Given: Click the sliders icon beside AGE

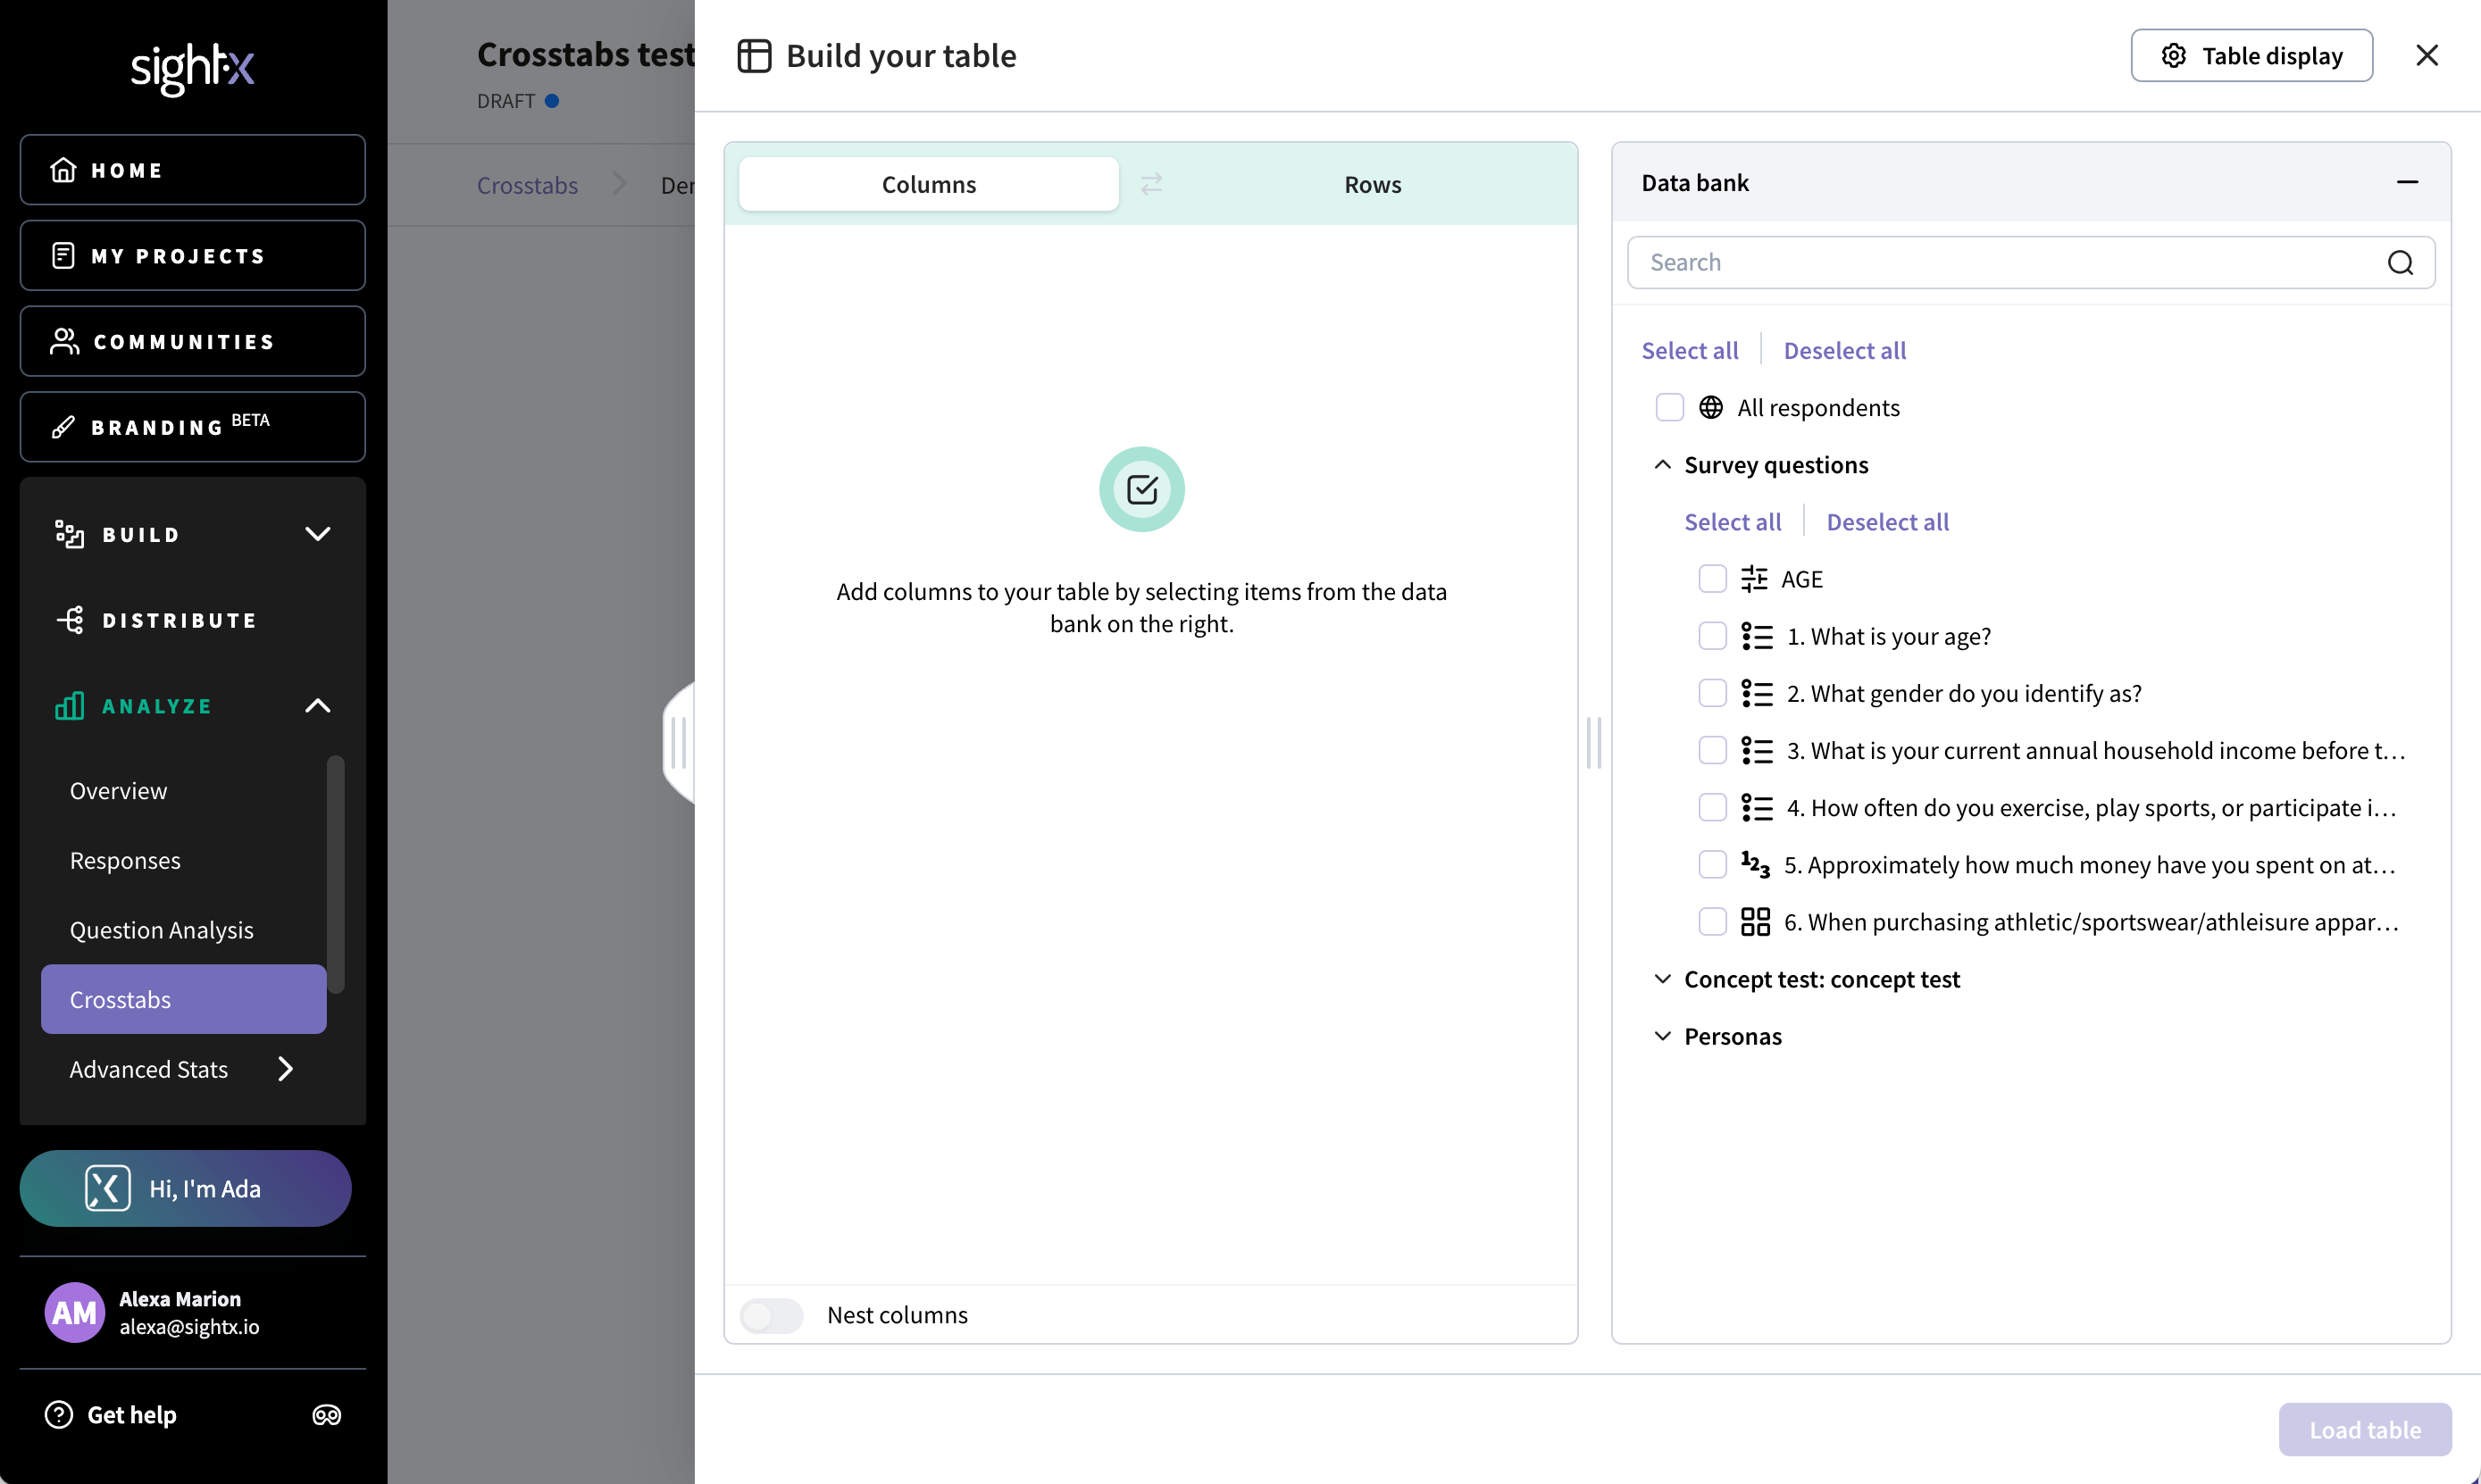Looking at the screenshot, I should point(1754,579).
